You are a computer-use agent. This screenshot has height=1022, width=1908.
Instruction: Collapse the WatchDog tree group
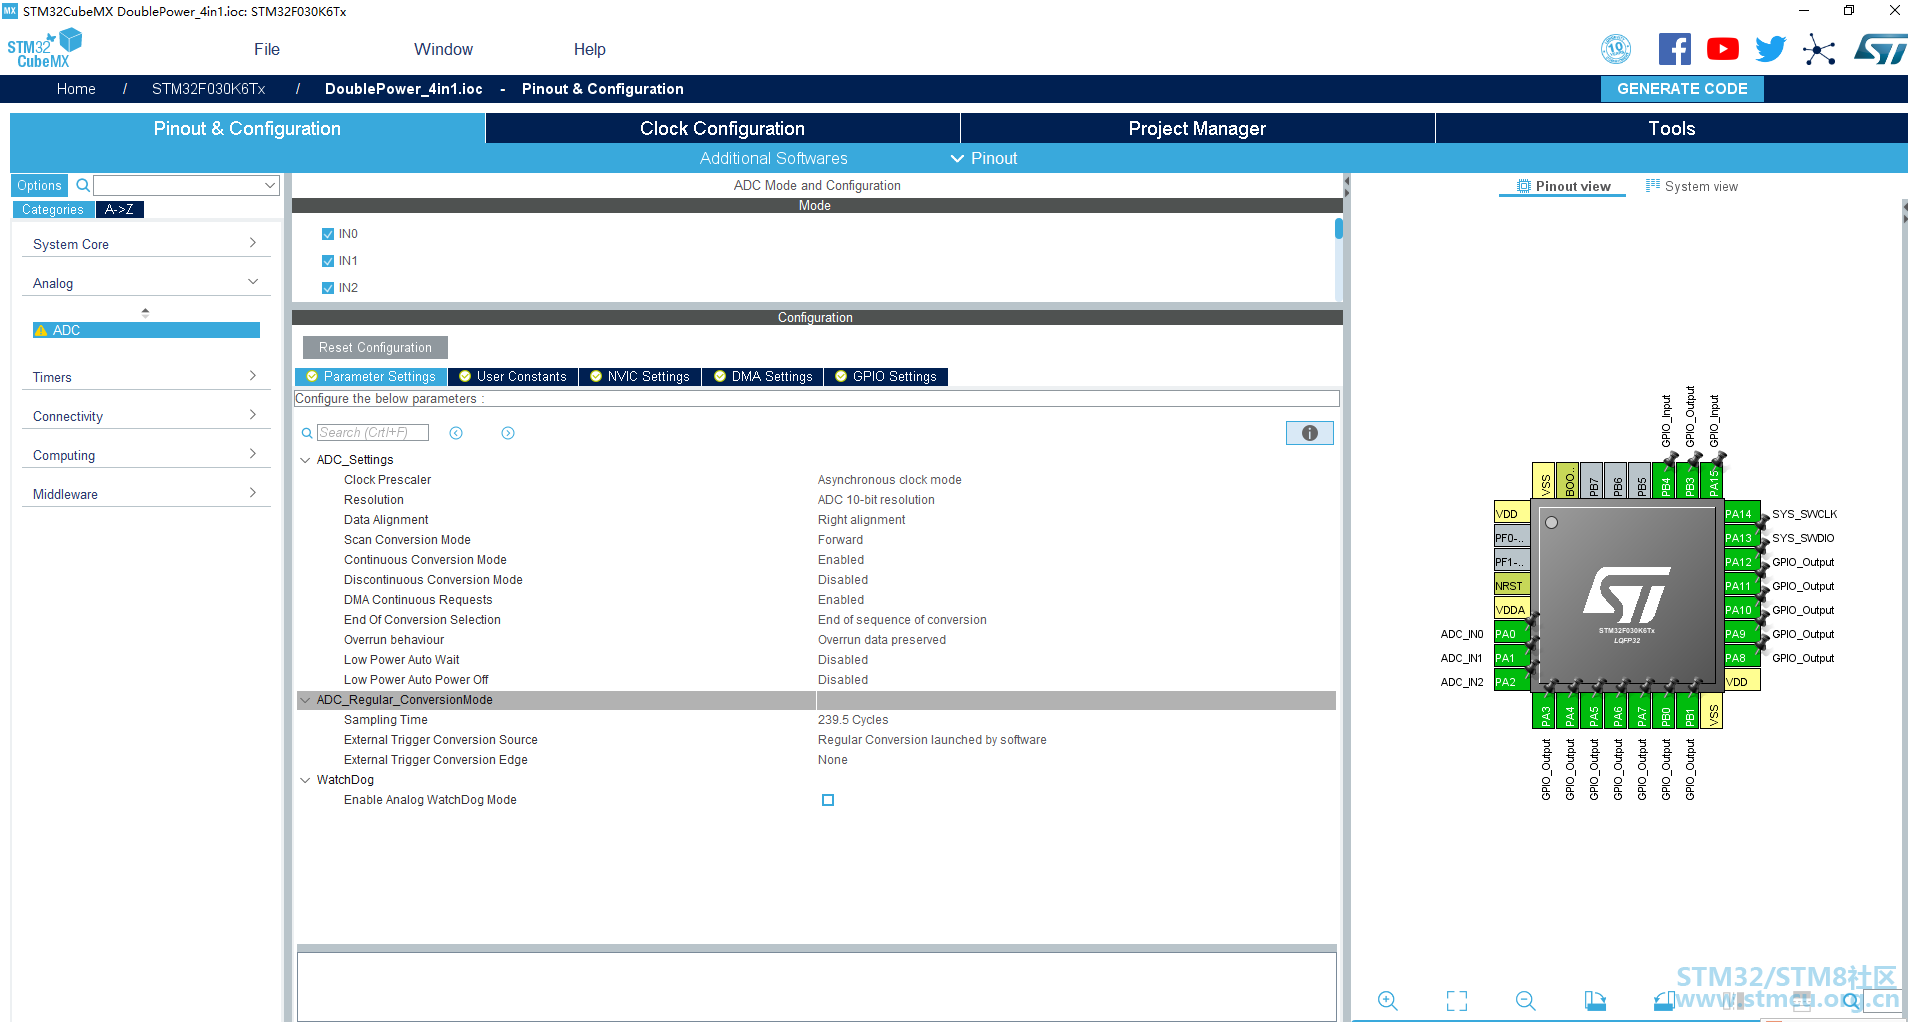[305, 780]
